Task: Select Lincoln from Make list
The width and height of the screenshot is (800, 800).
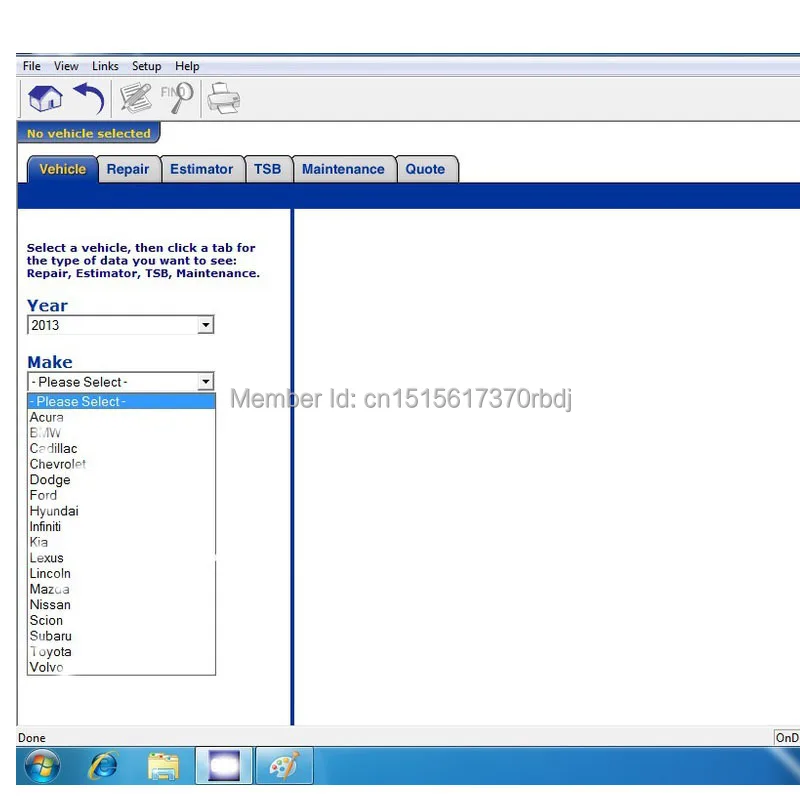Action: click(x=121, y=573)
